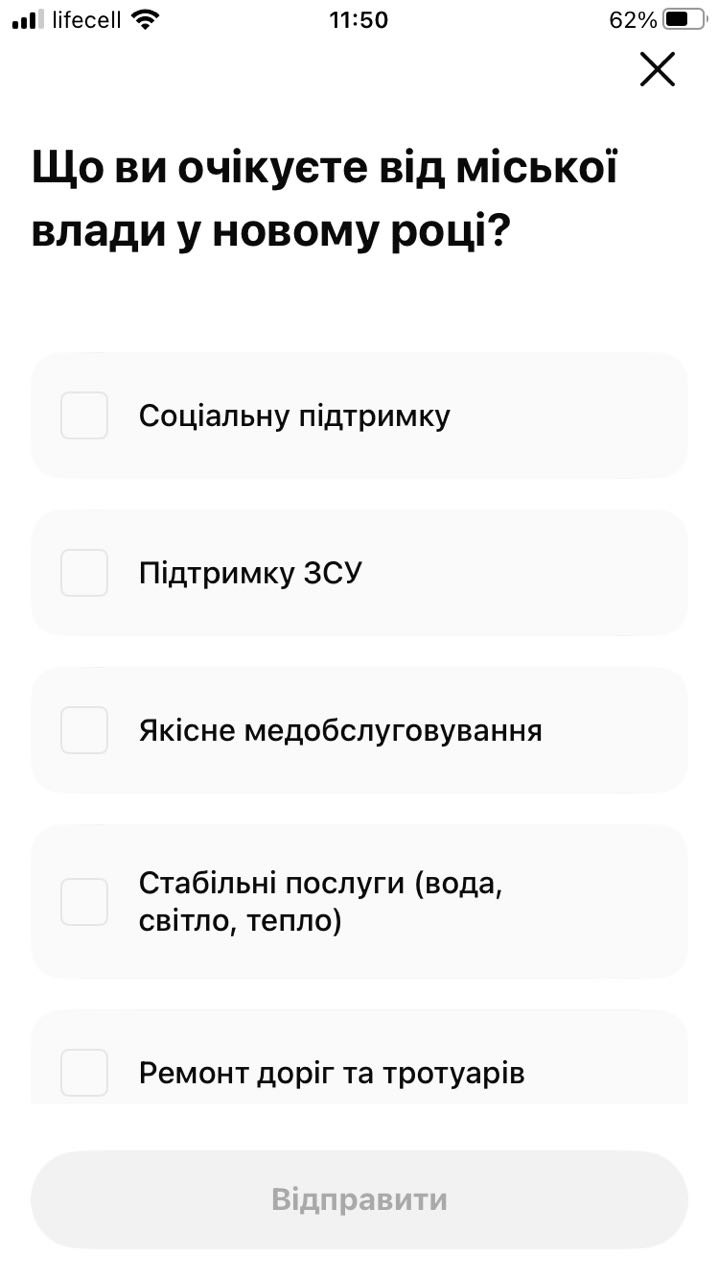Pick the Ремонт доріг та тротуарів label
Screen dimensions: 719x1280
pos(331,1074)
